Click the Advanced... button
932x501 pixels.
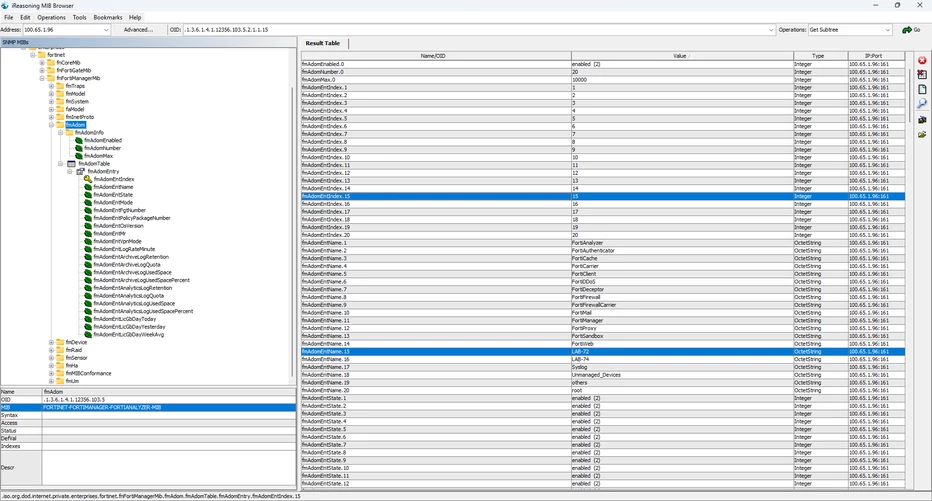click(138, 30)
